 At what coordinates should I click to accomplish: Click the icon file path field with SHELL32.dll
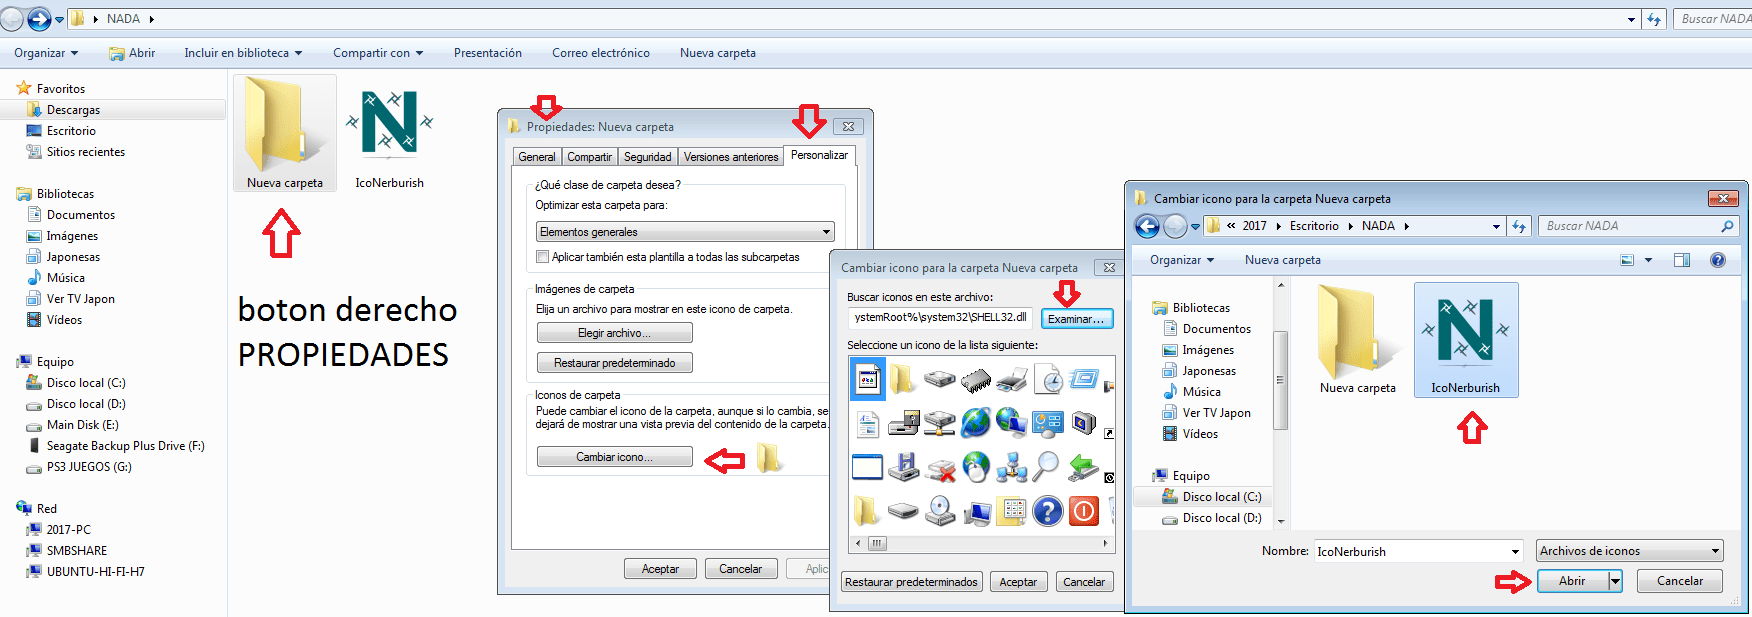[x=940, y=318]
